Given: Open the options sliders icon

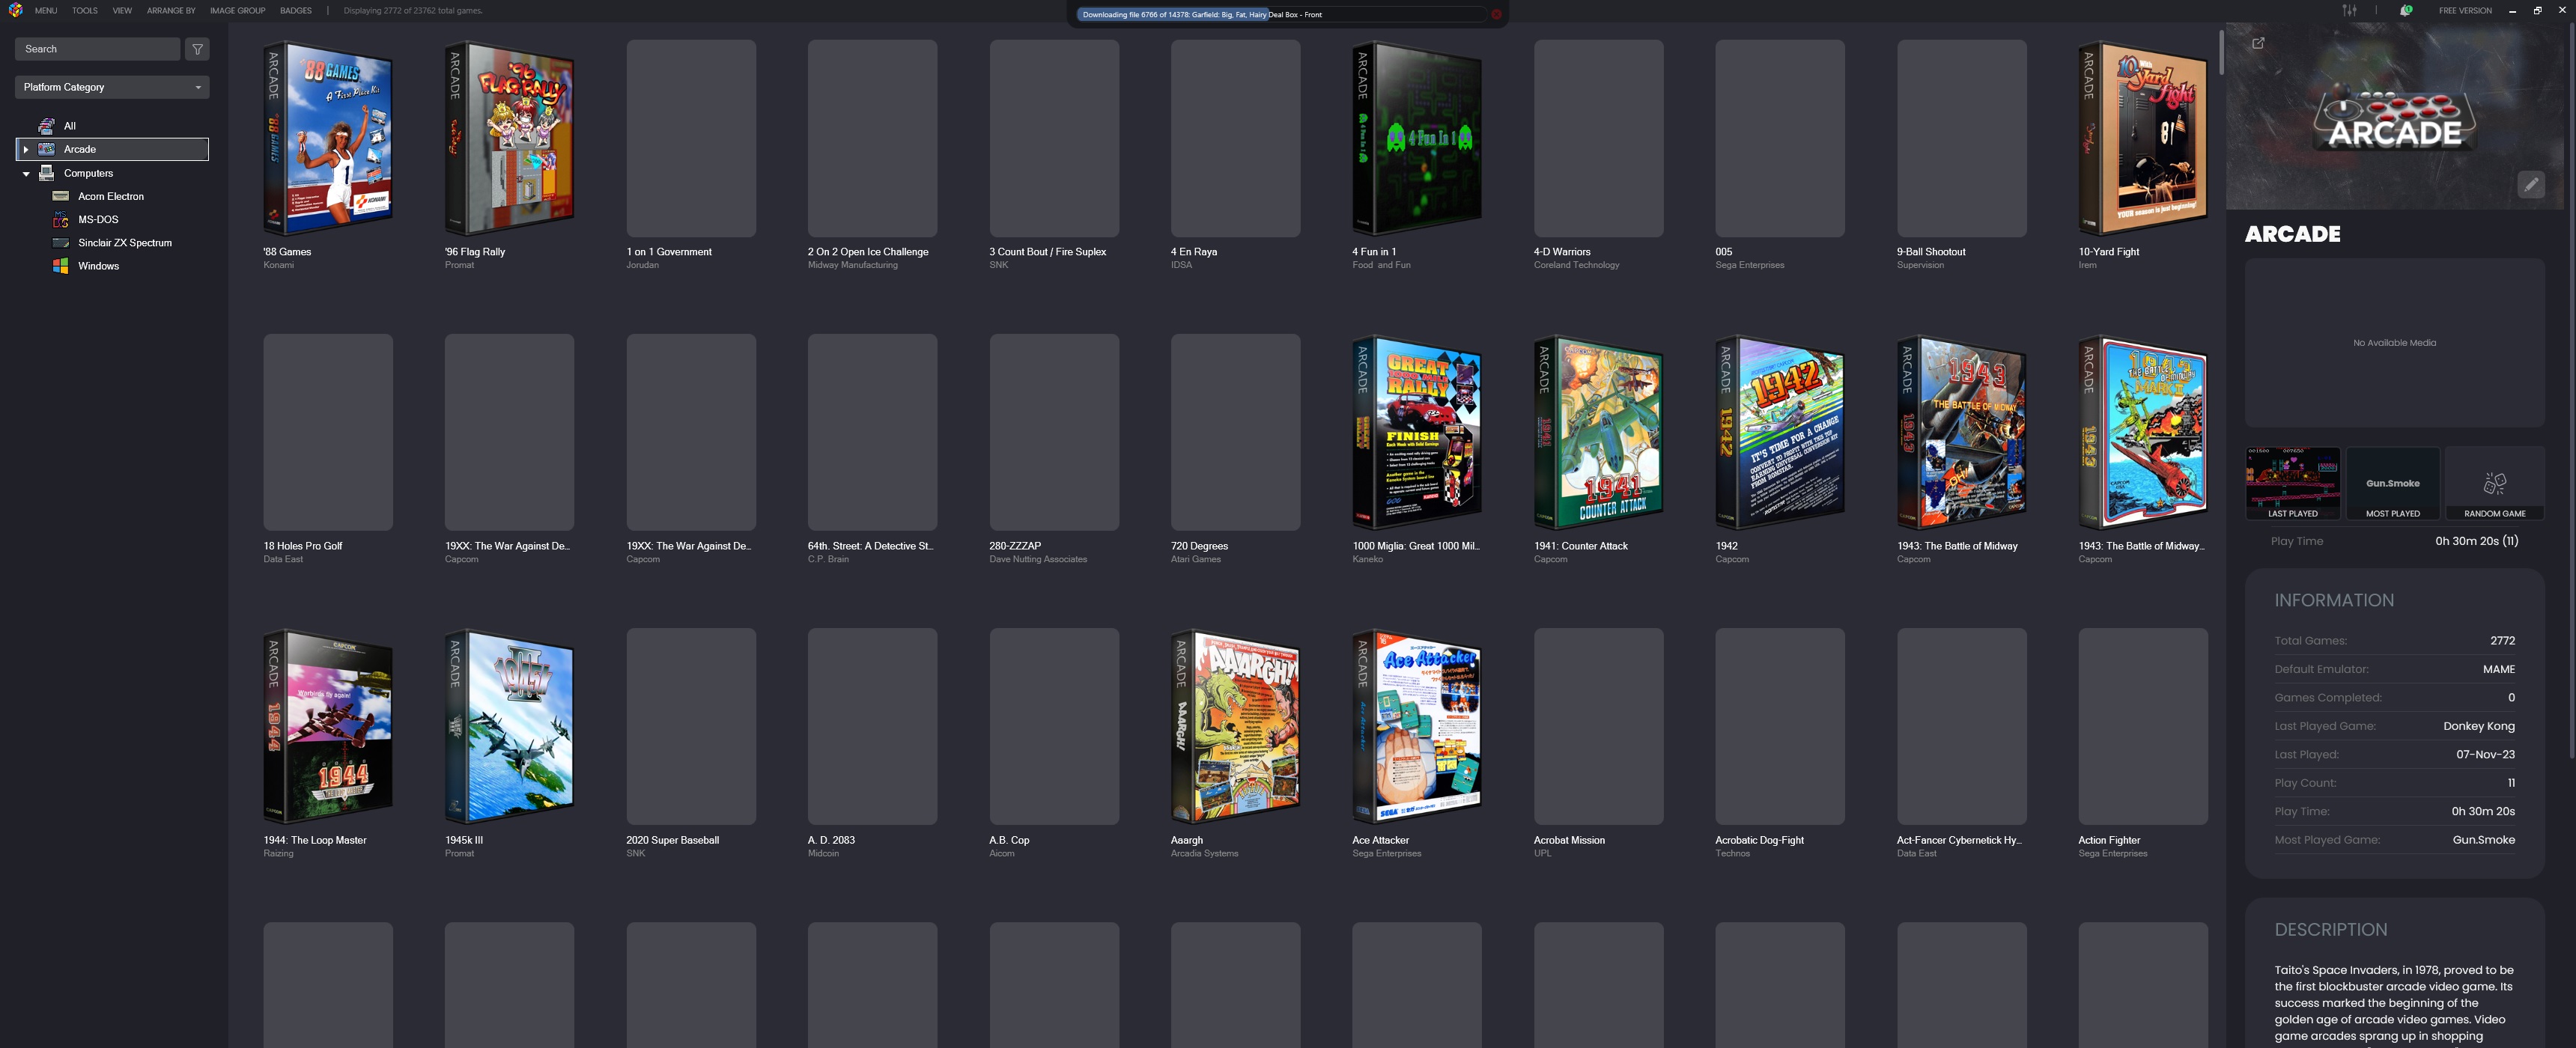Looking at the screenshot, I should [x=2349, y=10].
